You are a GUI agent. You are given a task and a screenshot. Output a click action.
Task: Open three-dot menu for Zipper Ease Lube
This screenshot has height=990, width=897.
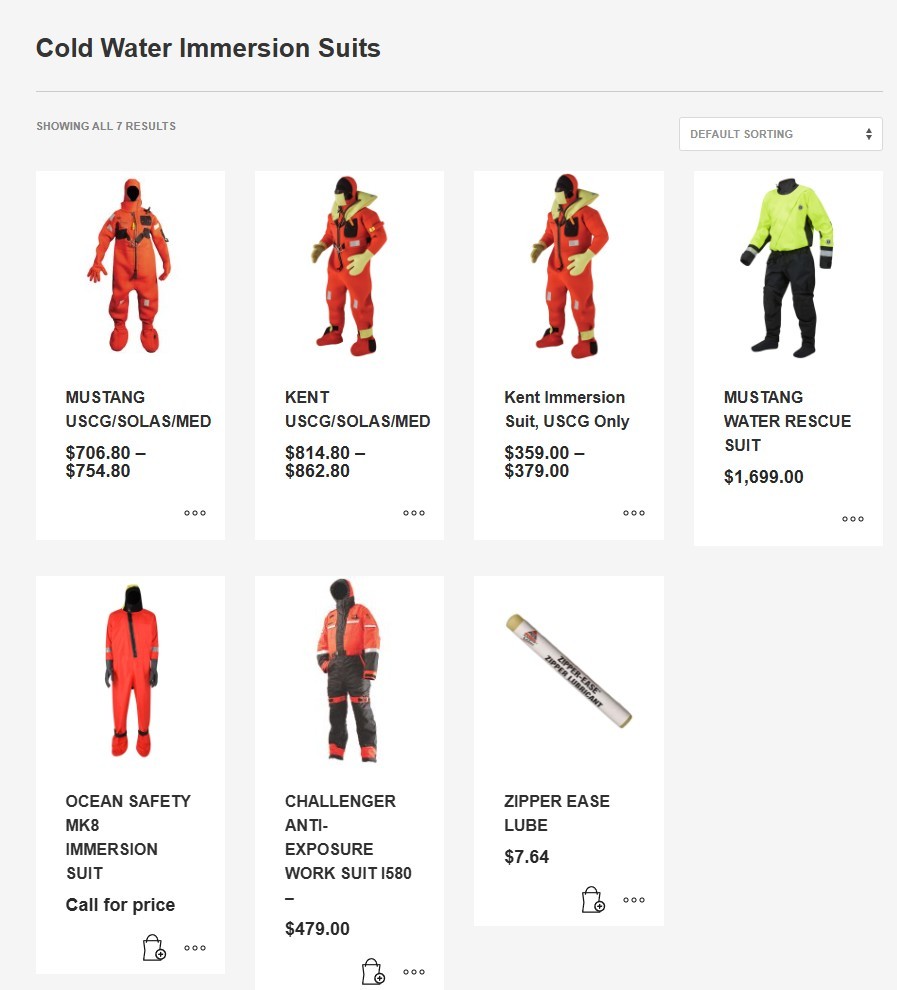634,900
